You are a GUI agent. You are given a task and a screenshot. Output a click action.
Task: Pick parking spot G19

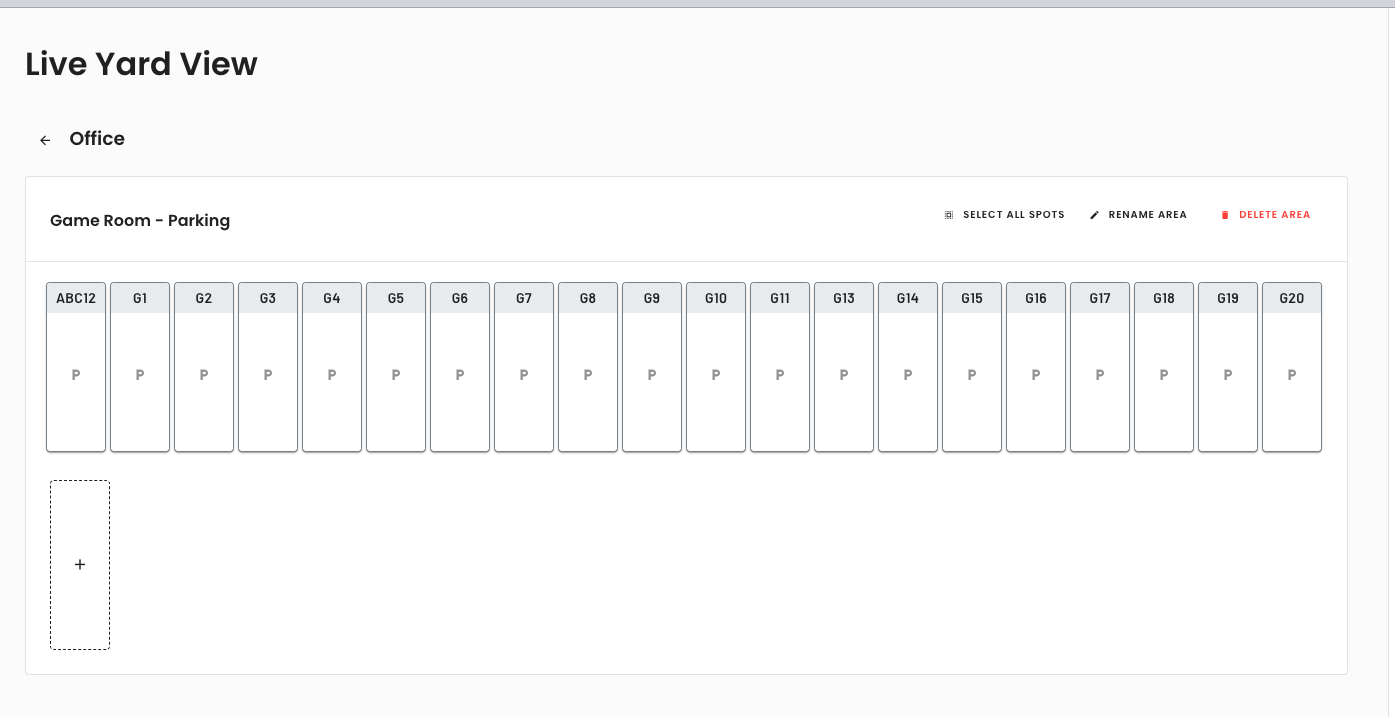click(x=1228, y=367)
